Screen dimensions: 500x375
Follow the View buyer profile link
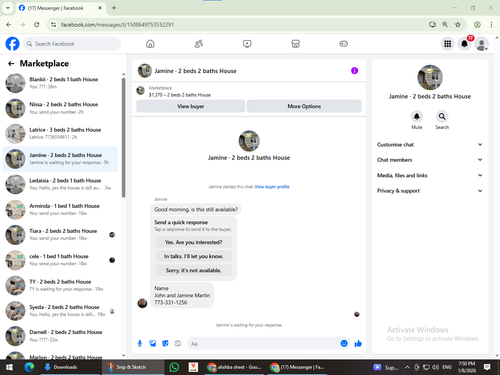[272, 187]
